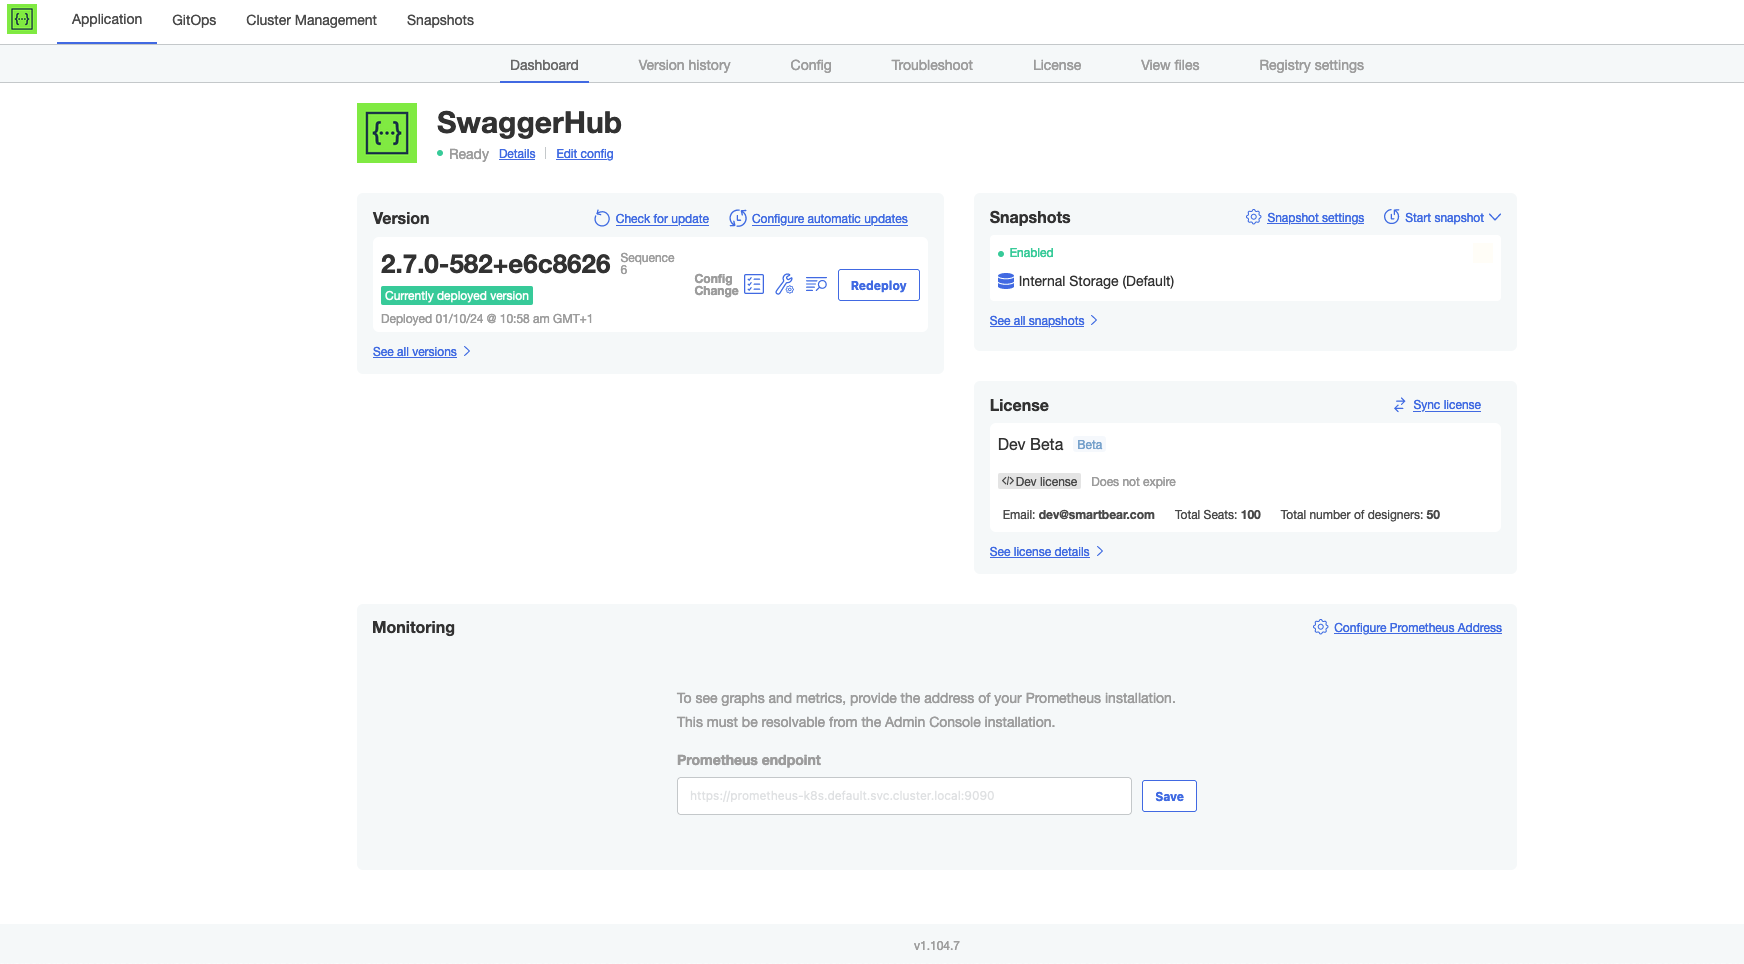Open the Troubleshoot tab

pos(931,65)
